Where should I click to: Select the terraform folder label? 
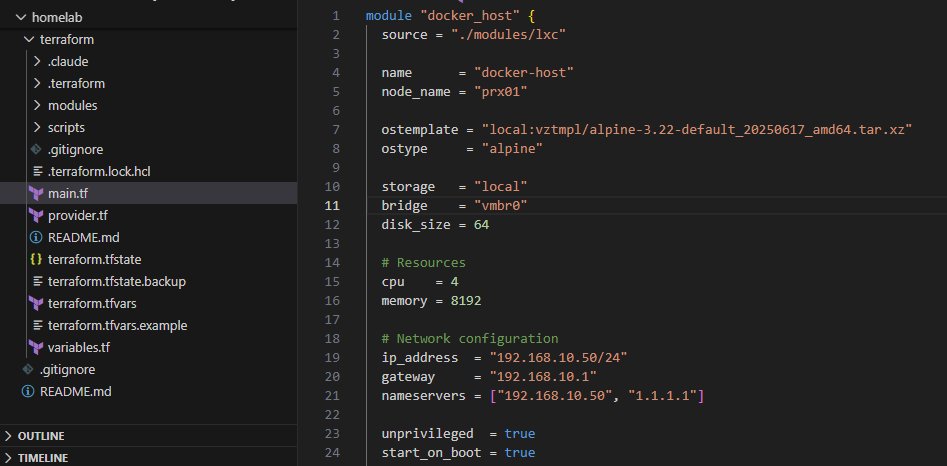point(66,40)
